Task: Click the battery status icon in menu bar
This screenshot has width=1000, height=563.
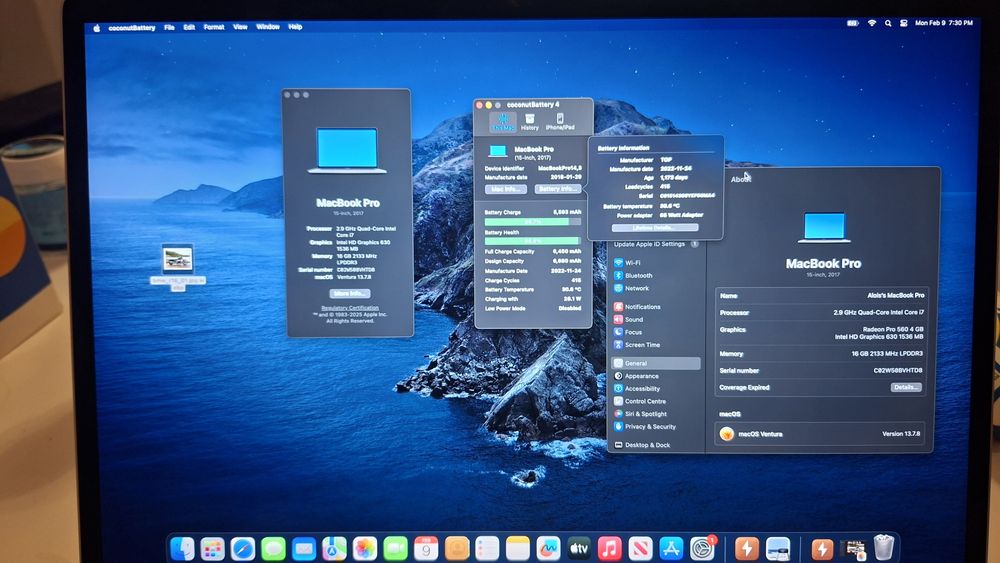Action: tap(853, 23)
